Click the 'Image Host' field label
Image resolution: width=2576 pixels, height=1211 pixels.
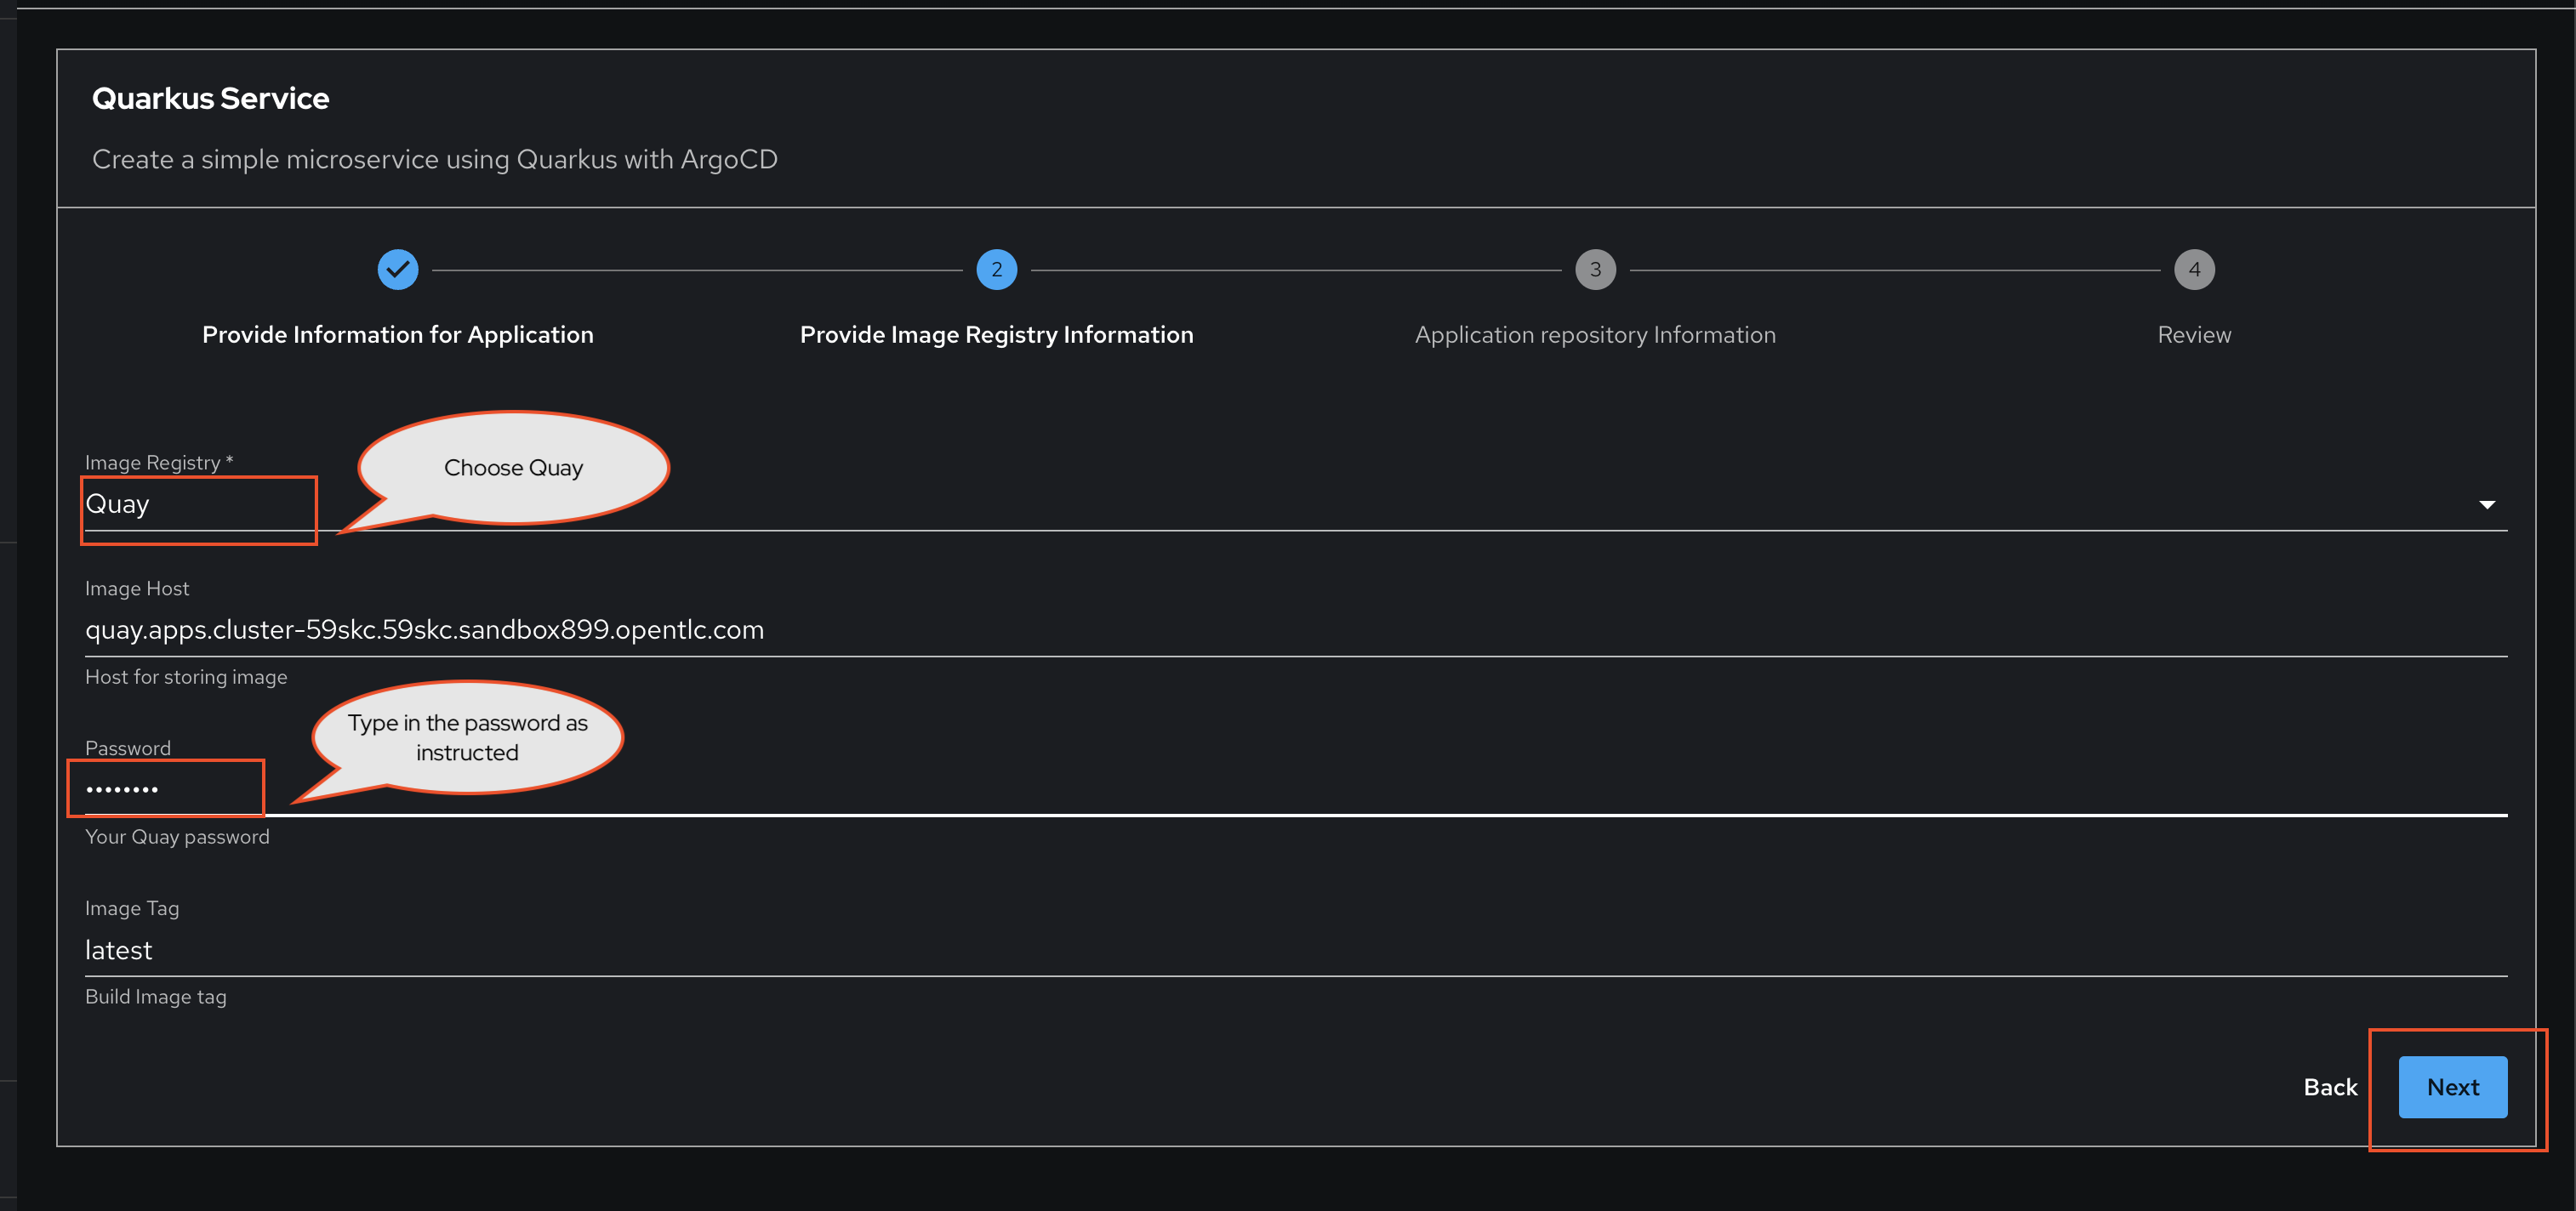tap(137, 589)
